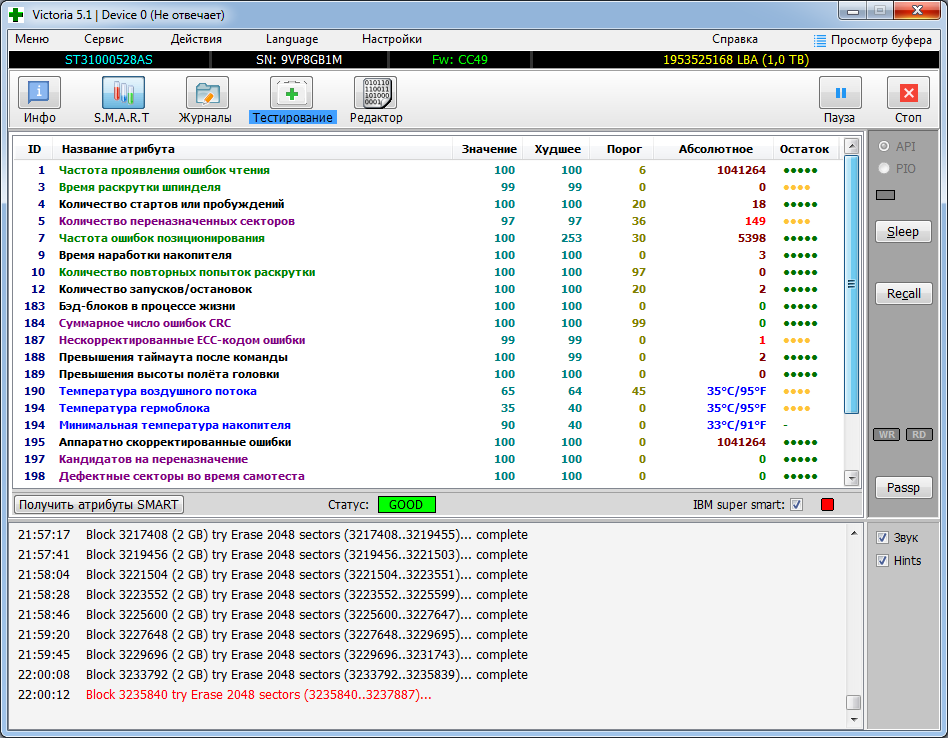The height and width of the screenshot is (738, 948).
Task: Open Просмотр буфера buffer viewer
Action: click(874, 40)
